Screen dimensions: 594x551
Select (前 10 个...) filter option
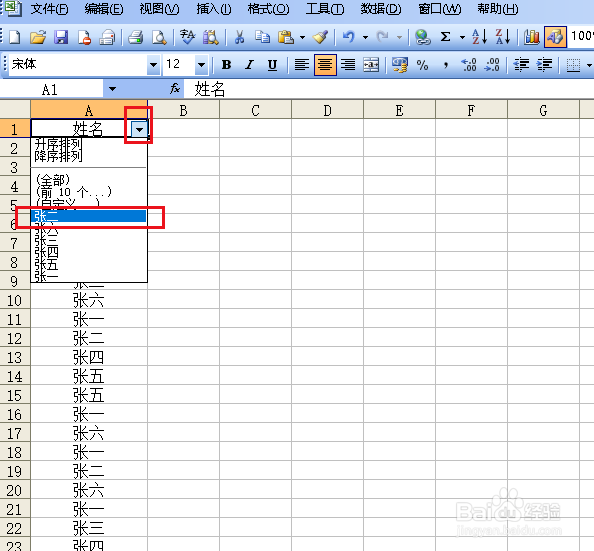[74, 191]
